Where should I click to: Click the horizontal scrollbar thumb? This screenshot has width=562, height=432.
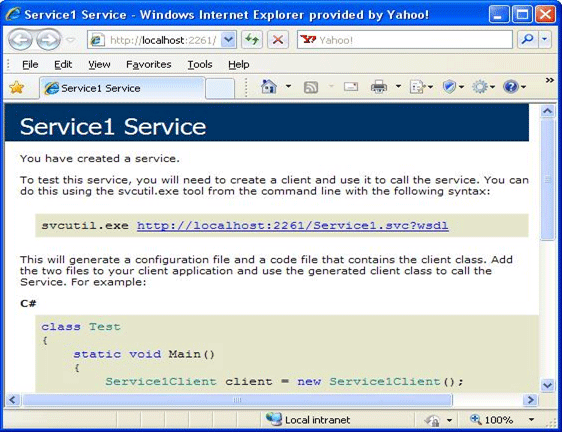(237, 400)
